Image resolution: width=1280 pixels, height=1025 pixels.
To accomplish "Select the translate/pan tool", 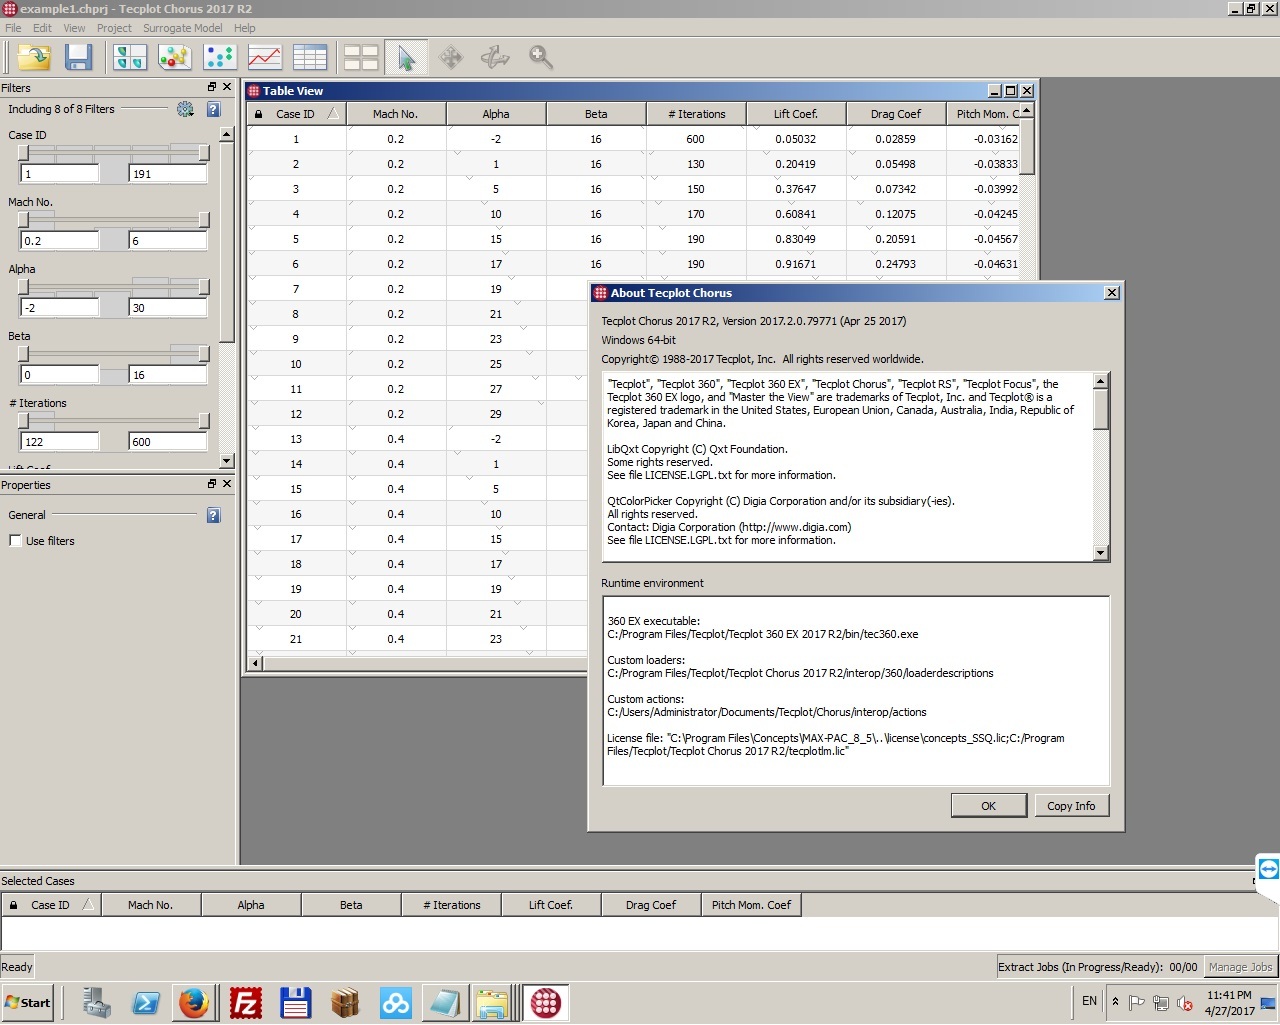I will 451,58.
